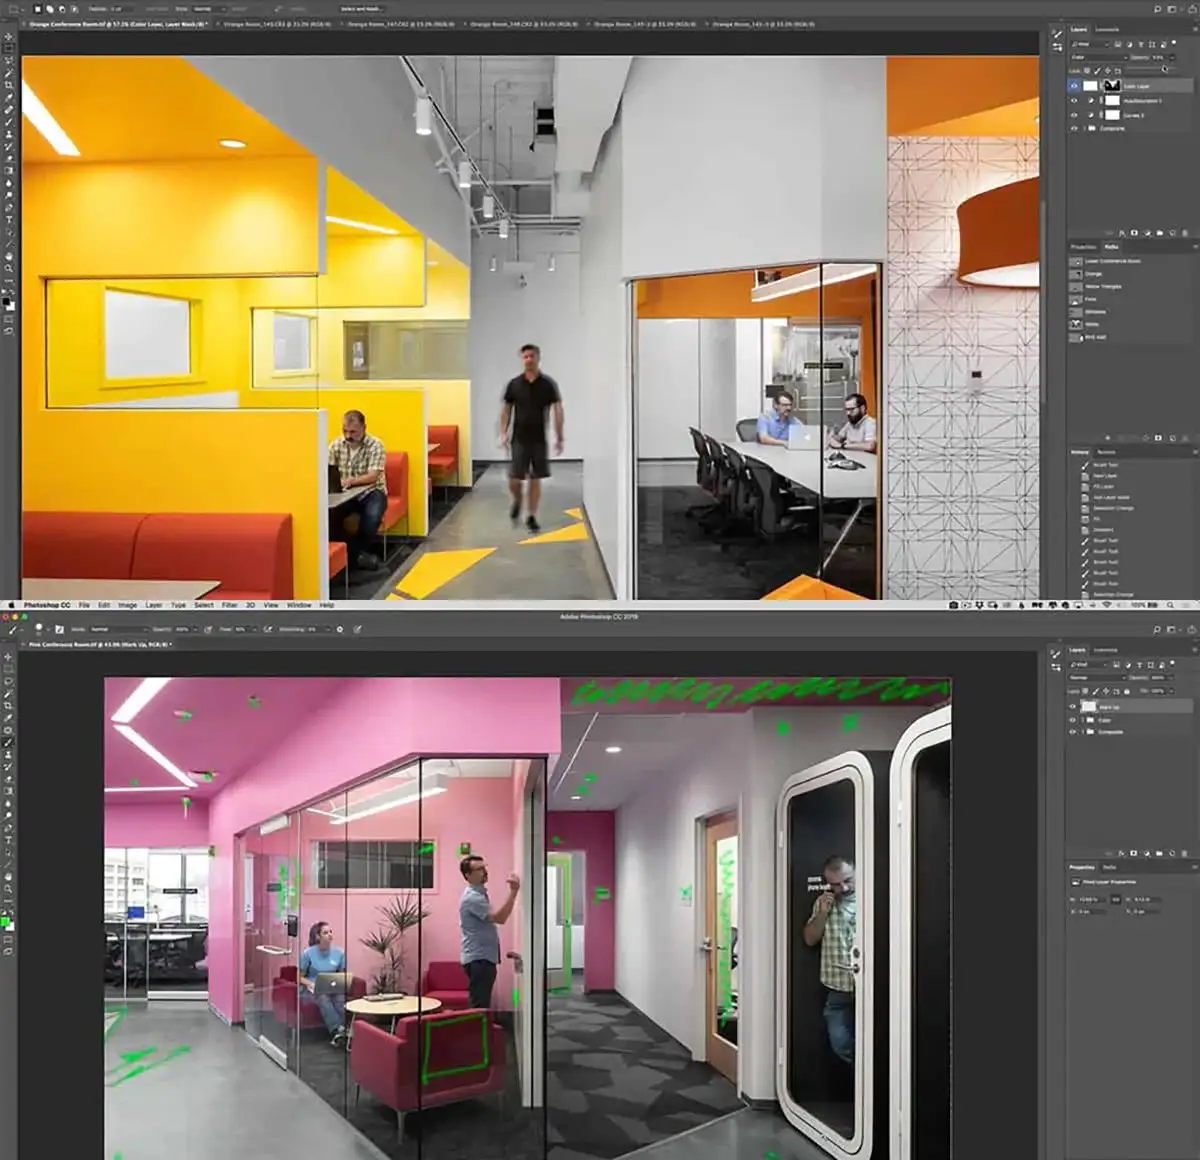Open smoothing options gear in lower options bar
This screenshot has height=1160, width=1200.
coord(340,630)
